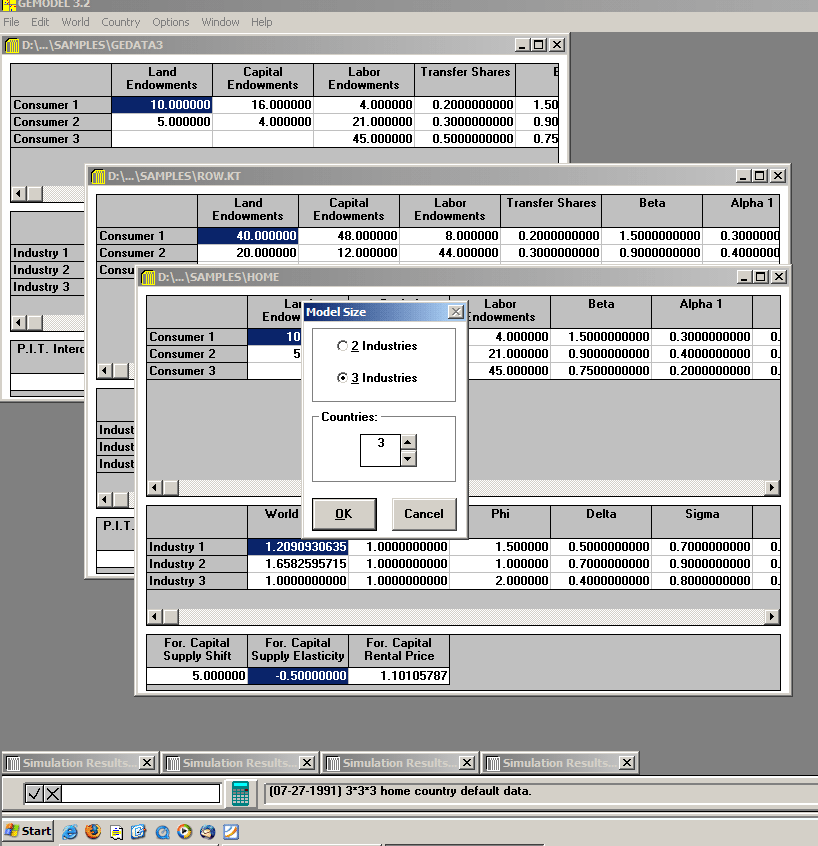
Task: Click the calculator icon in the status bar
Action: 240,793
